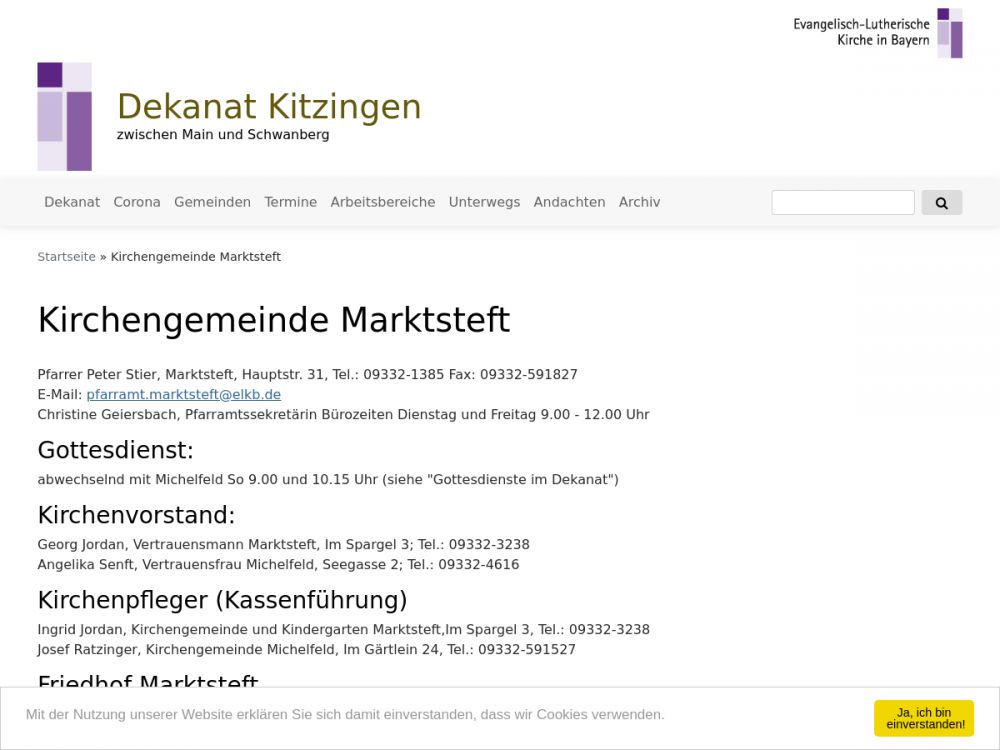This screenshot has height=750, width=1000.
Task: Click the Kirchengemeinde Marktsteft page heading
Action: 273,320
